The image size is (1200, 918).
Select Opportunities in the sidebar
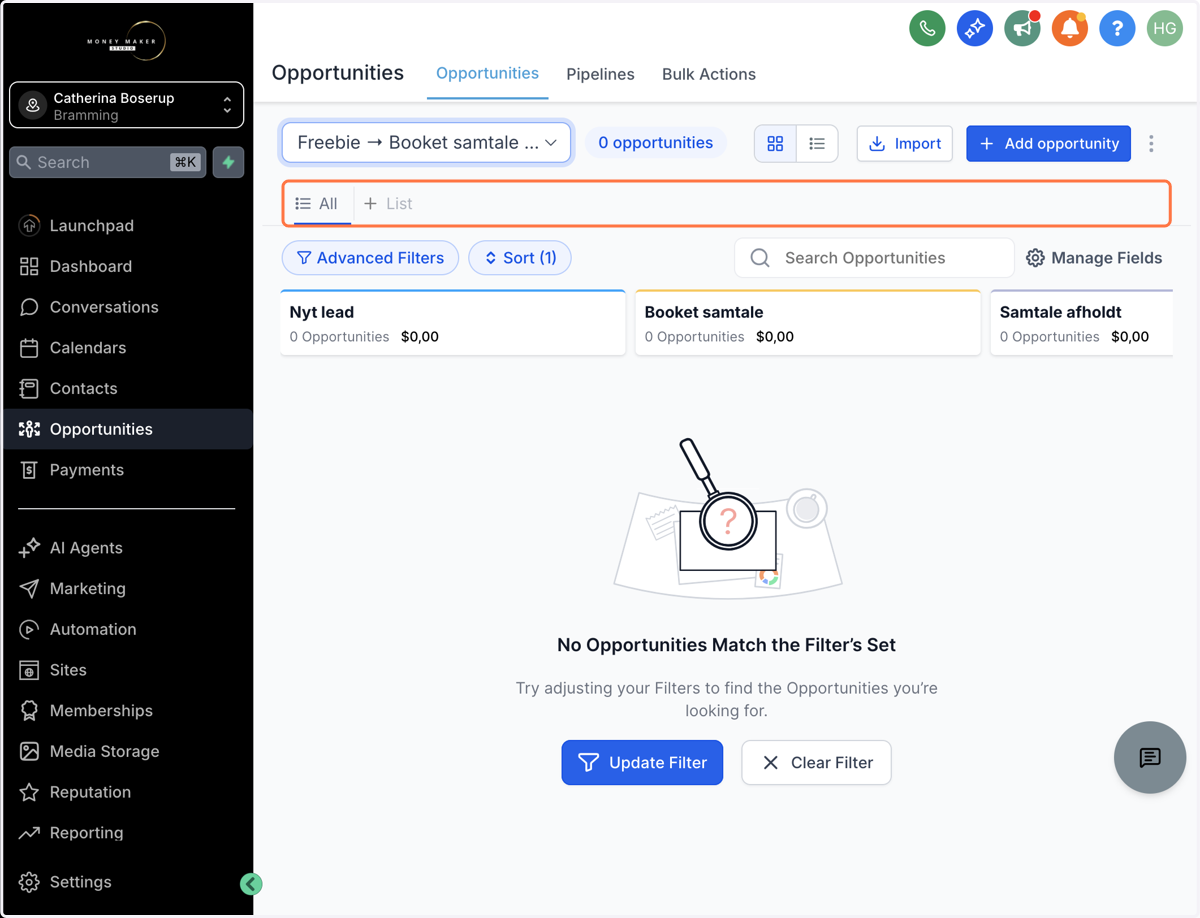pos(126,429)
